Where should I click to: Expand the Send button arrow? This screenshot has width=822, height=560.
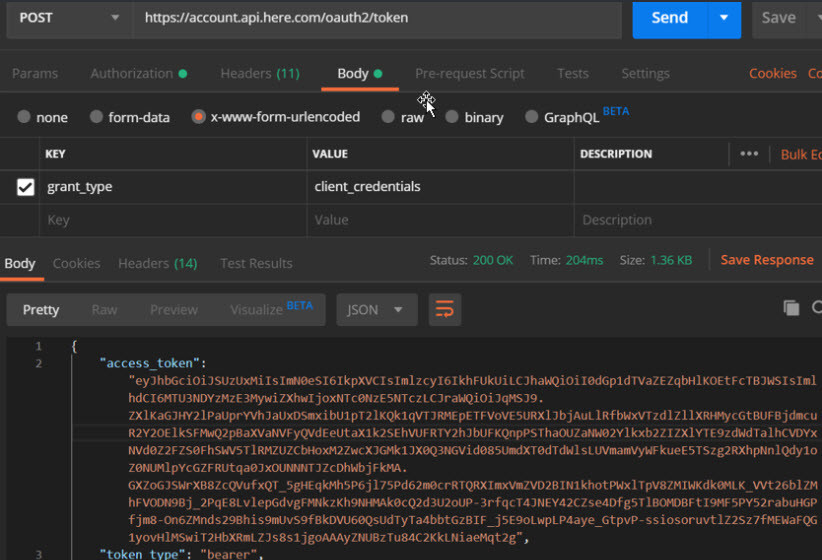click(724, 18)
